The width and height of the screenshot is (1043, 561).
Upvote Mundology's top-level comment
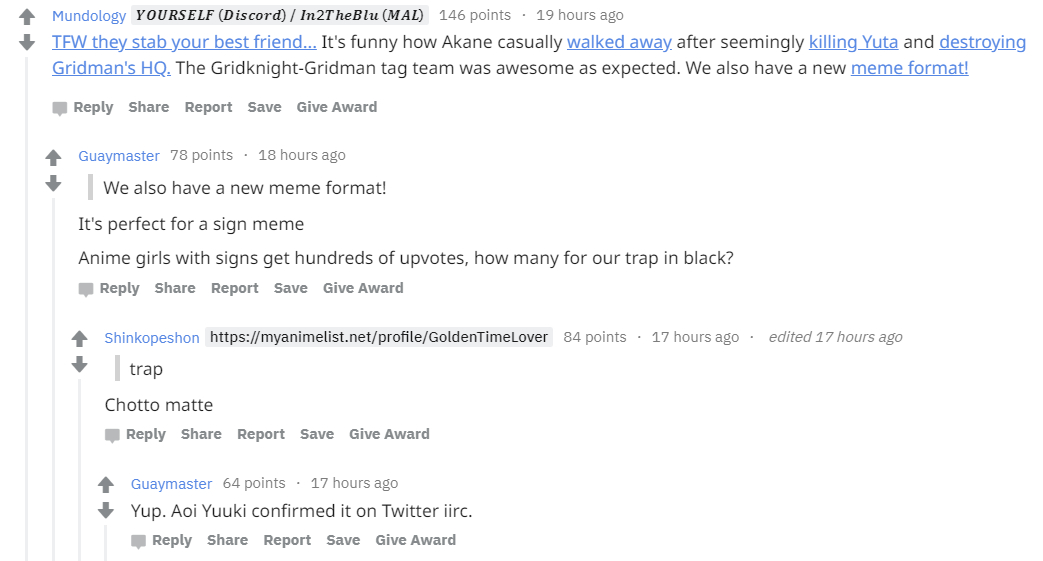[x=27, y=17]
